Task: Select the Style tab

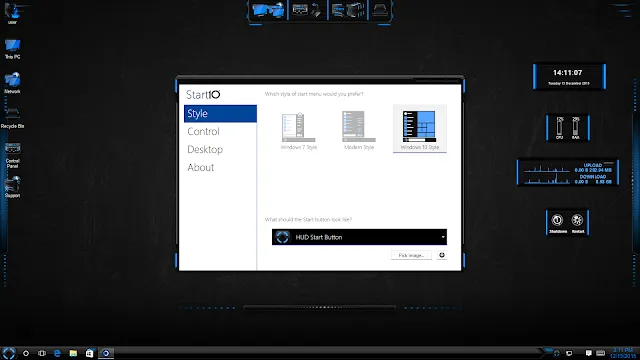Action: click(220, 113)
